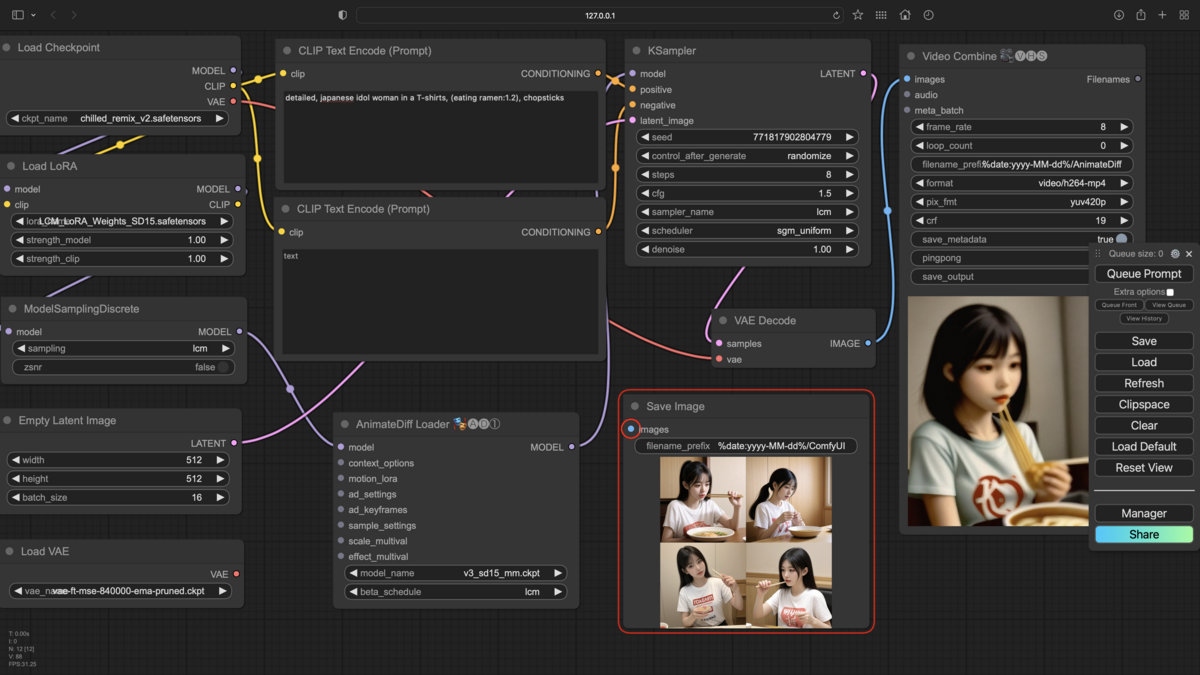Click Empty Latent Image LATENT socket
This screenshot has width=1200, height=675.
tap(235, 443)
